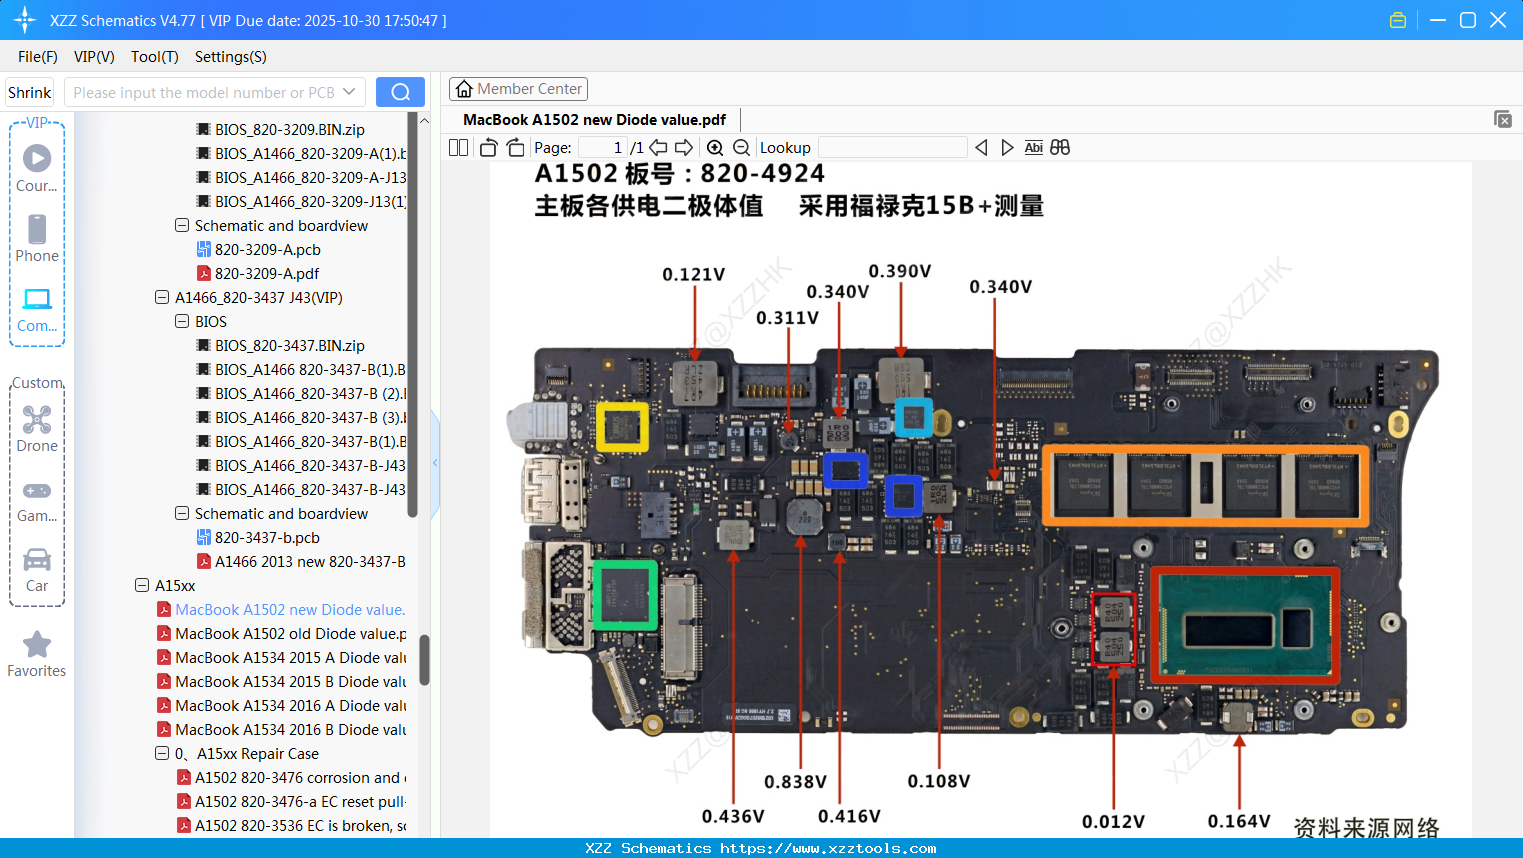Click the Abi text-match icon

pyautogui.click(x=1034, y=147)
